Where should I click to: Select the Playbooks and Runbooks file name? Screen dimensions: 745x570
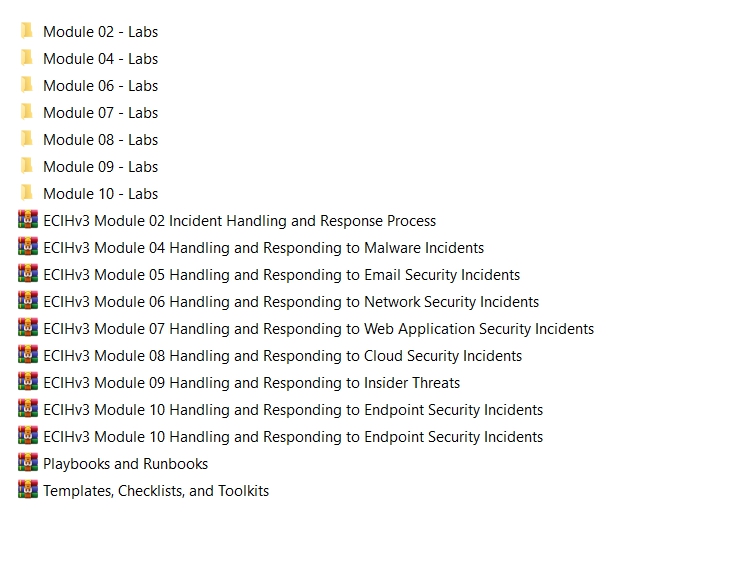[125, 464]
